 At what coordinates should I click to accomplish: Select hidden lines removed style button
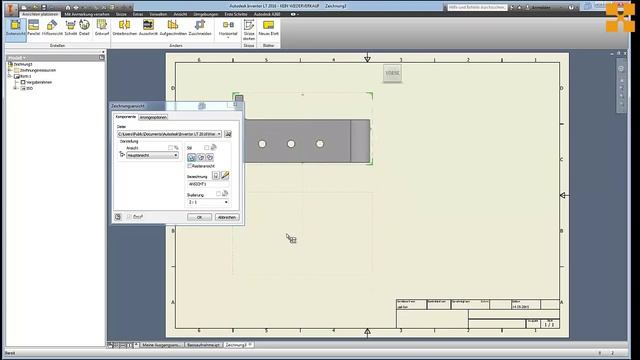point(201,158)
